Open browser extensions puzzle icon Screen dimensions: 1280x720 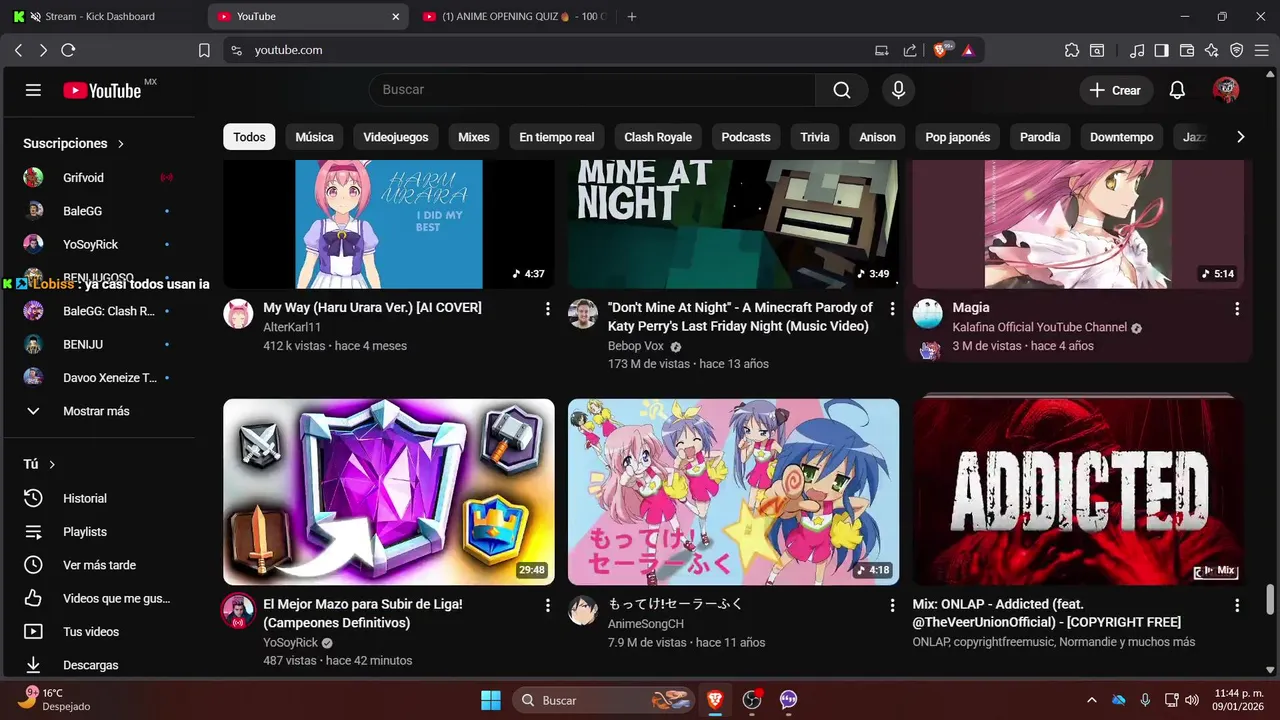coord(1072,50)
